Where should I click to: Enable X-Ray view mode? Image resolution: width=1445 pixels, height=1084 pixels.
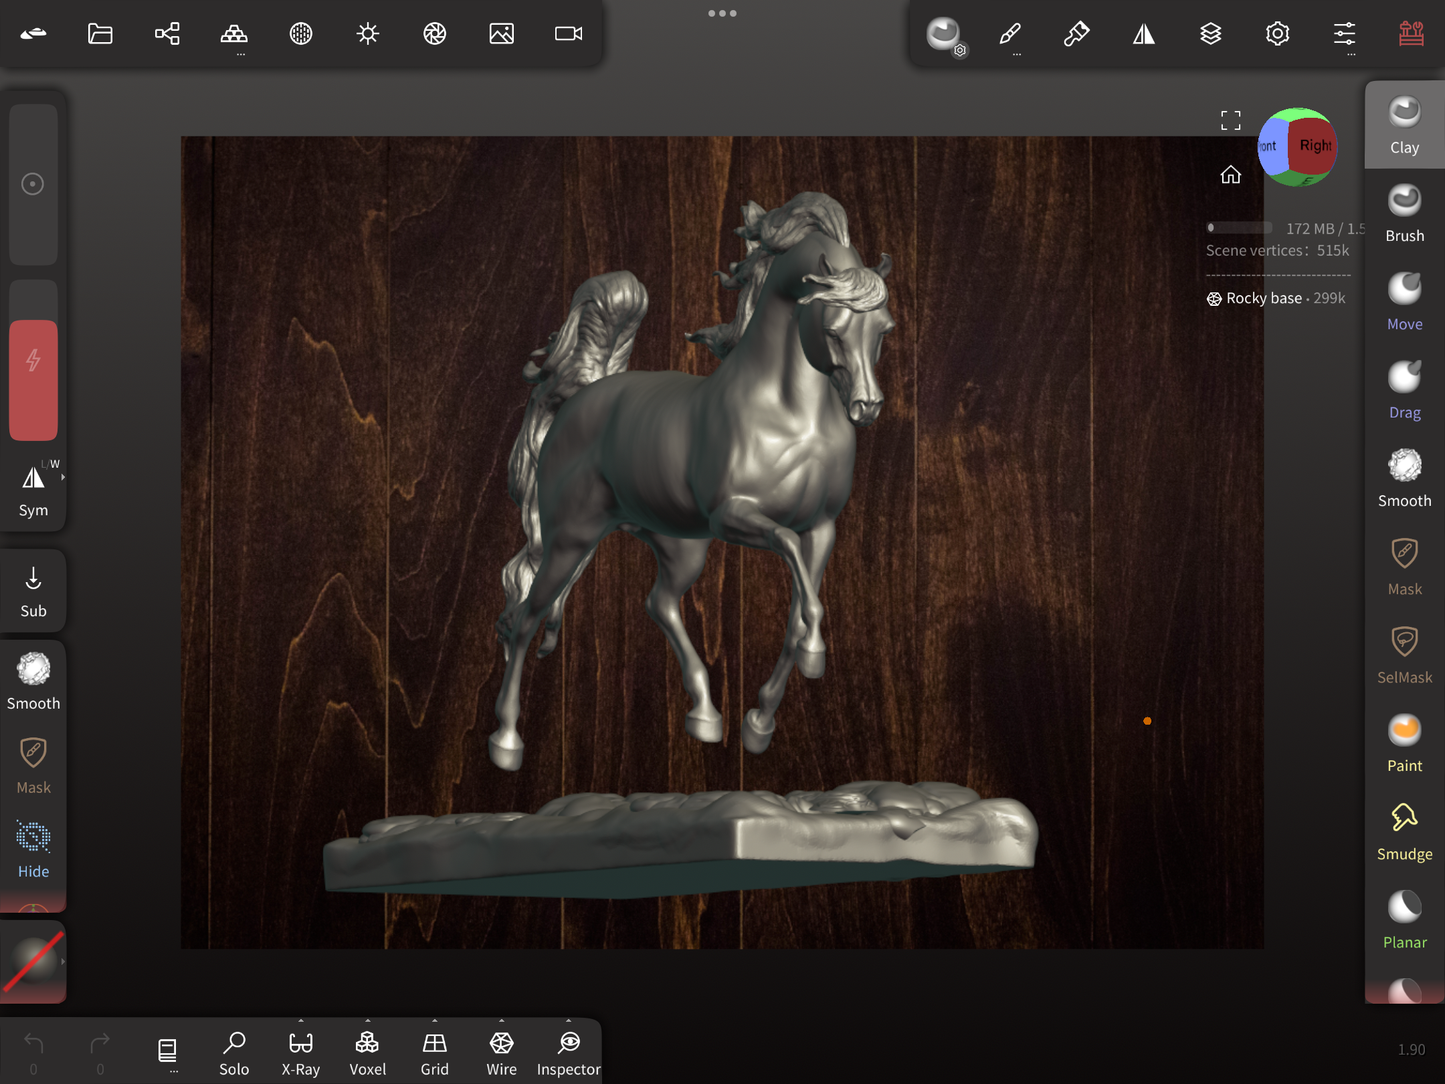pos(300,1053)
